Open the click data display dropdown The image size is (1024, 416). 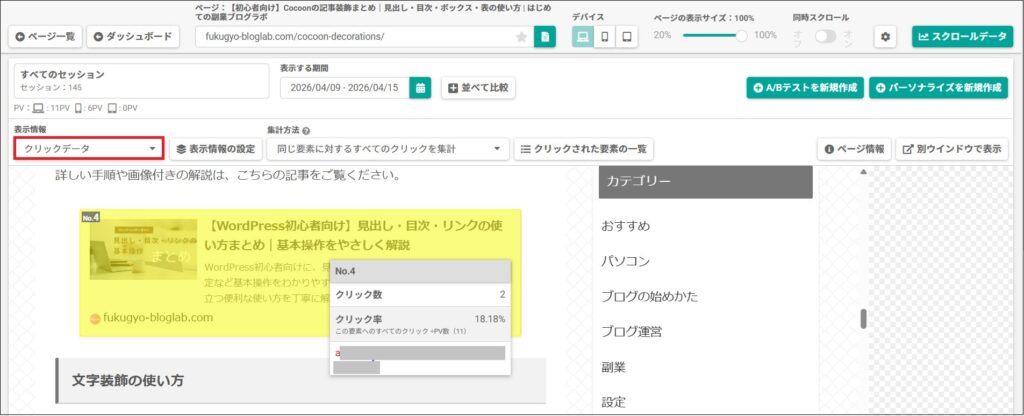tap(88, 149)
